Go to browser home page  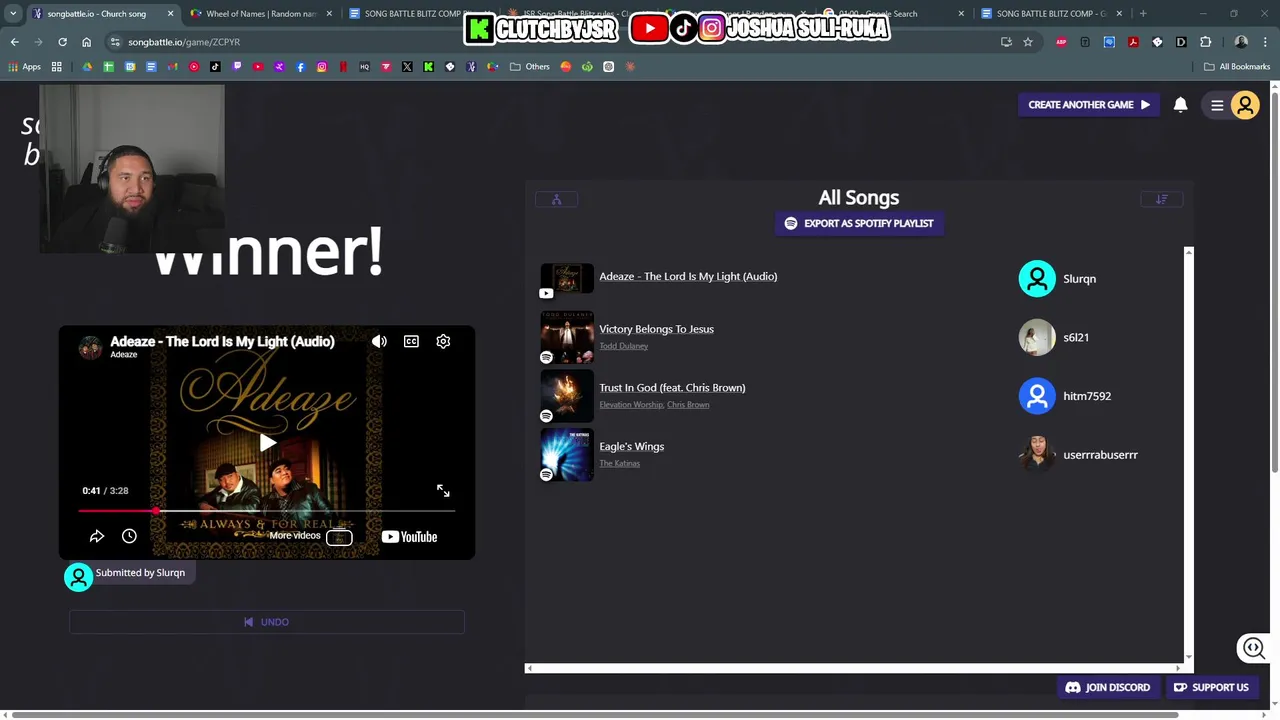tap(86, 42)
